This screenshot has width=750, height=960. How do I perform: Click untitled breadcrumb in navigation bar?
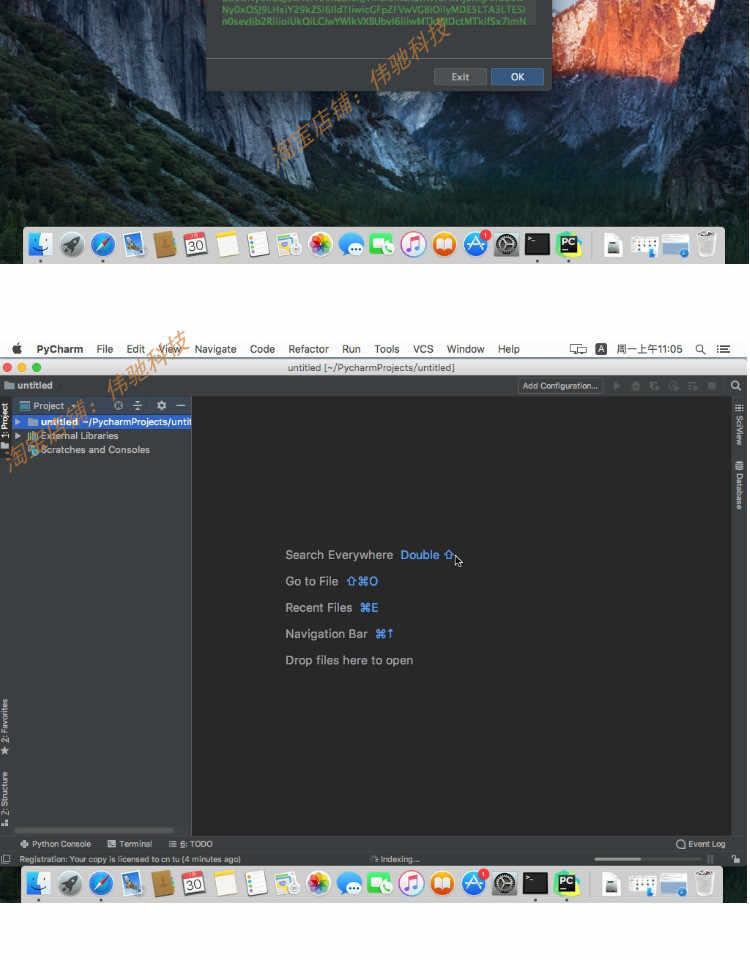[29, 385]
